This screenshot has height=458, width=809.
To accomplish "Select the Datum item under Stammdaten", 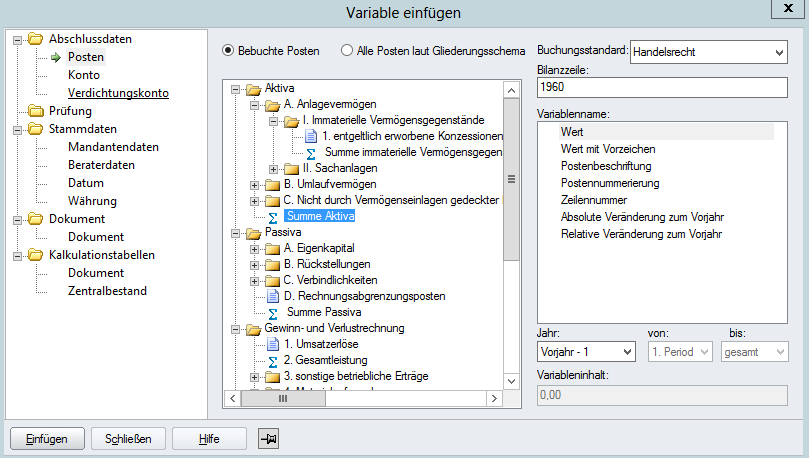I will (x=86, y=183).
